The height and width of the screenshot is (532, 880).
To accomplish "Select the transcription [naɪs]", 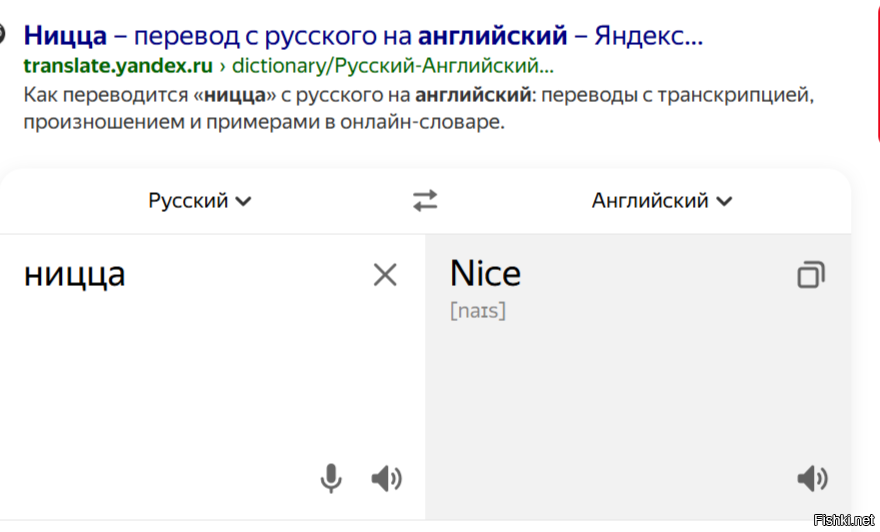I will pyautogui.click(x=478, y=310).
